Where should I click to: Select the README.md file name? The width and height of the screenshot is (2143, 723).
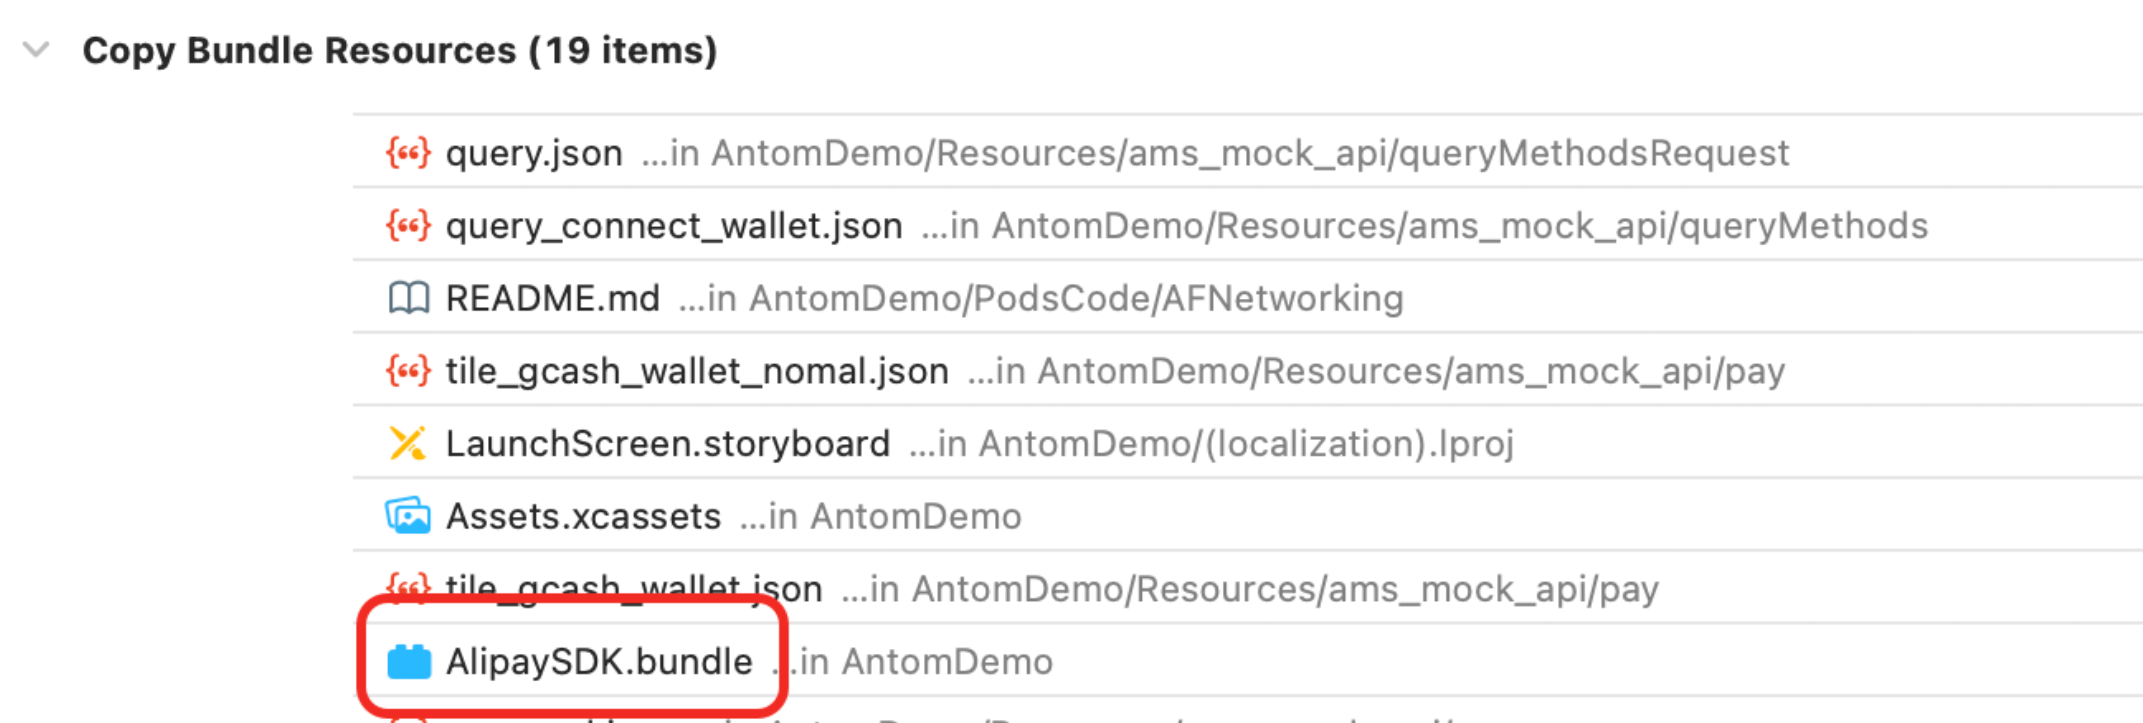coord(552,298)
